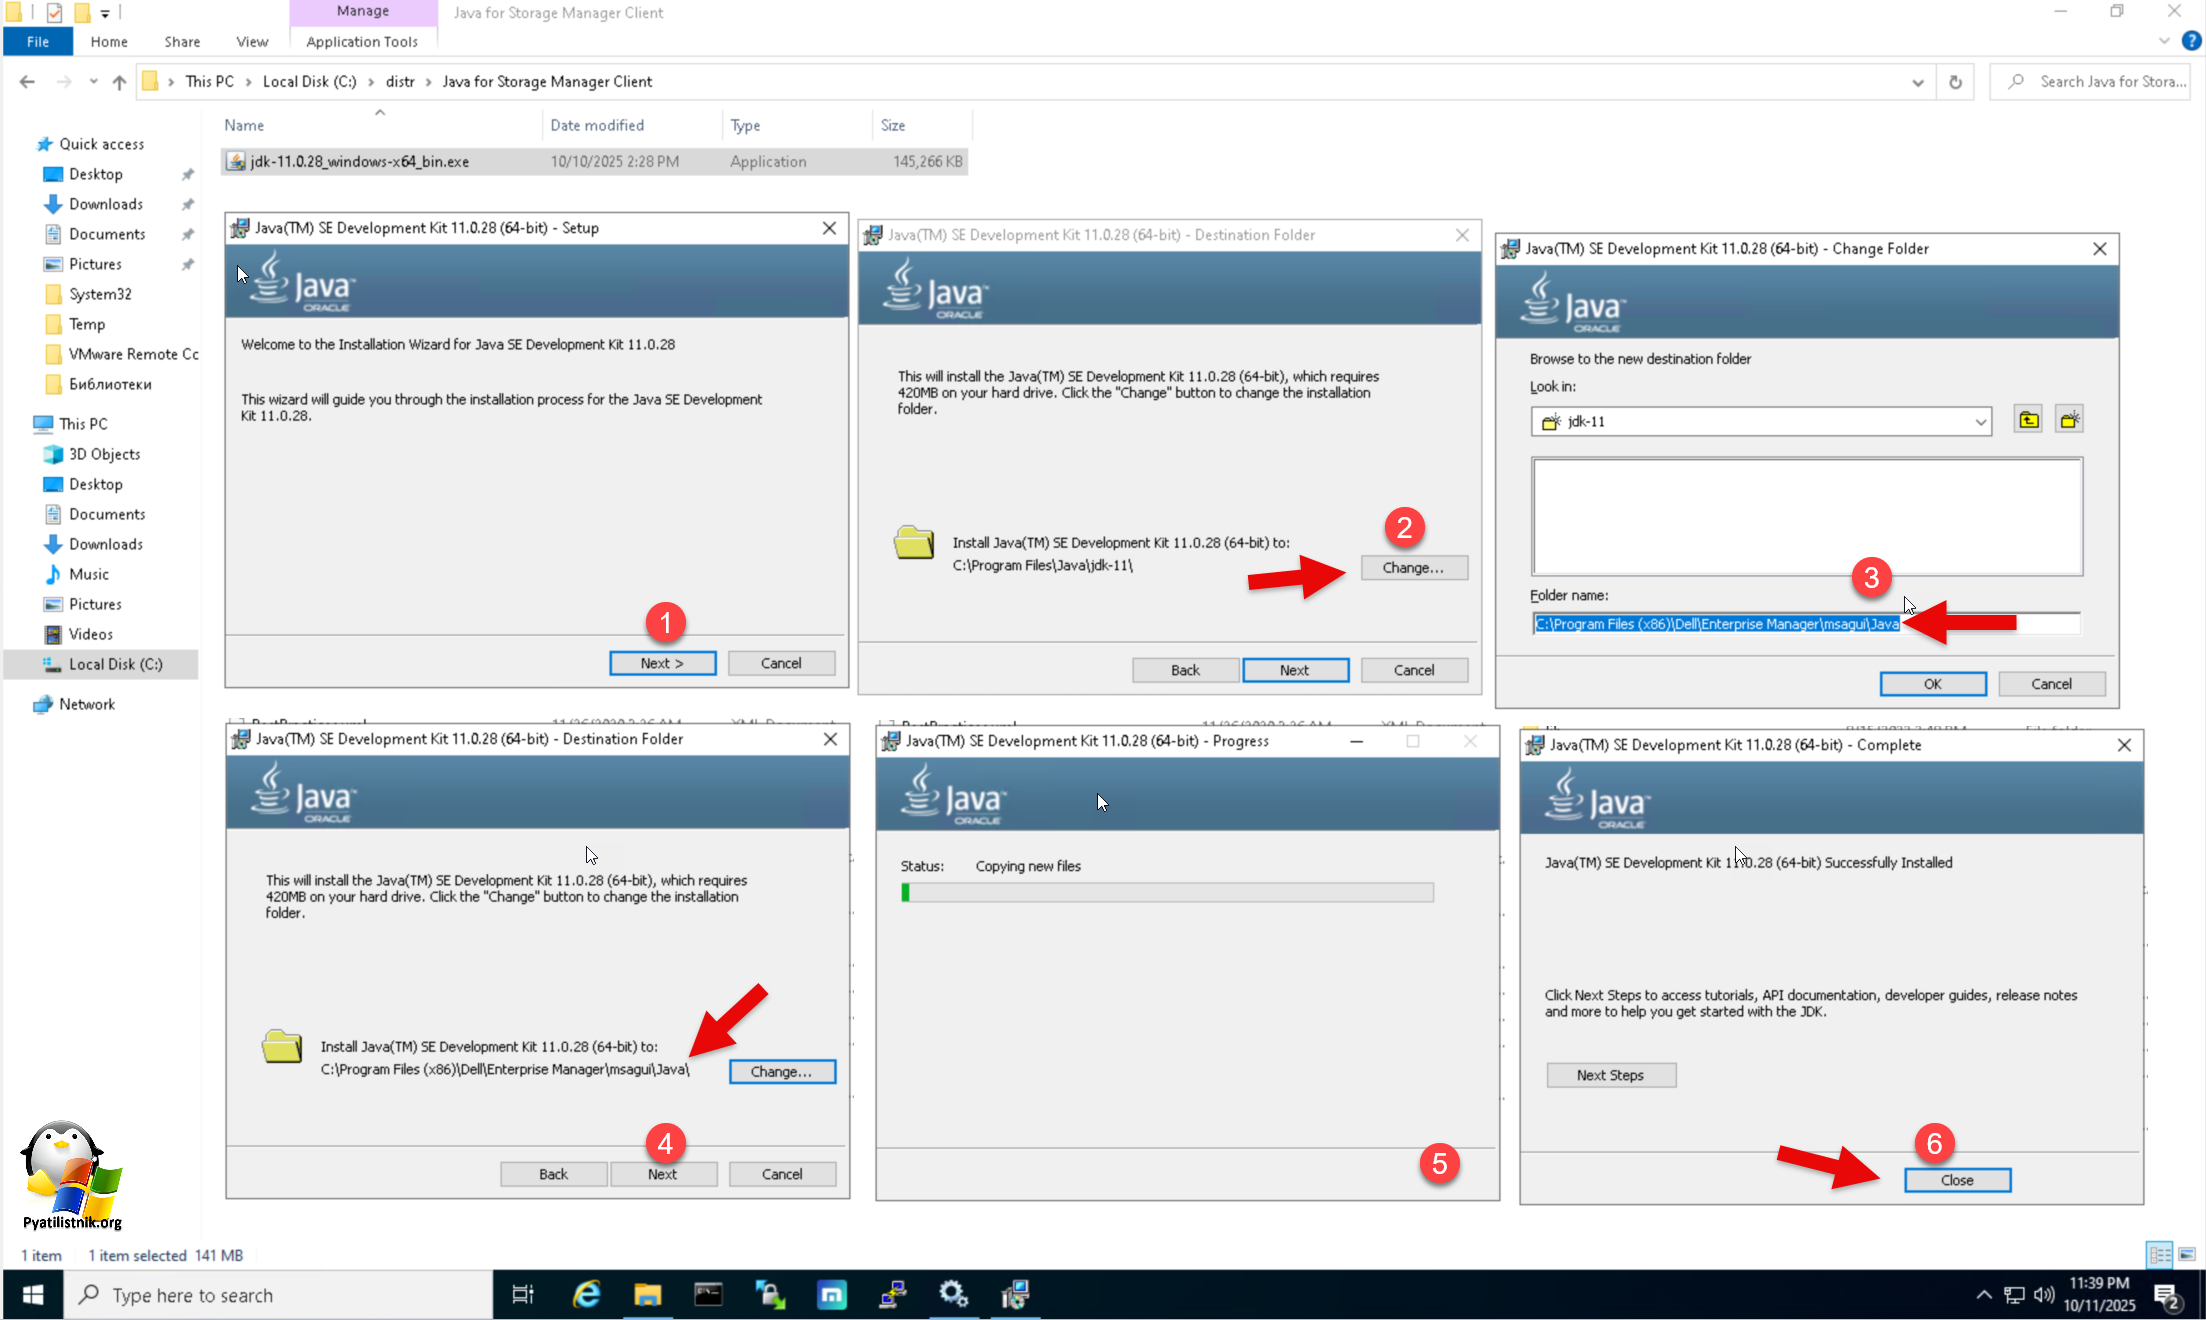2206x1320 pixels.
Task: Switch to details view toggle
Action: 2159,1254
